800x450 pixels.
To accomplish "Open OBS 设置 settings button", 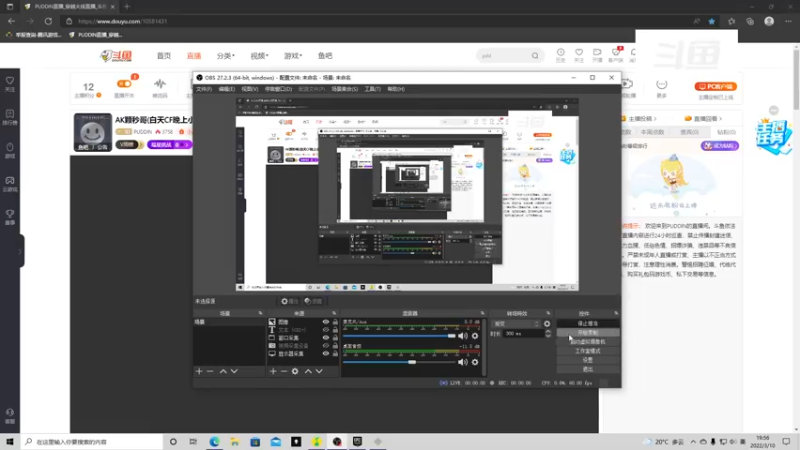I will click(588, 360).
